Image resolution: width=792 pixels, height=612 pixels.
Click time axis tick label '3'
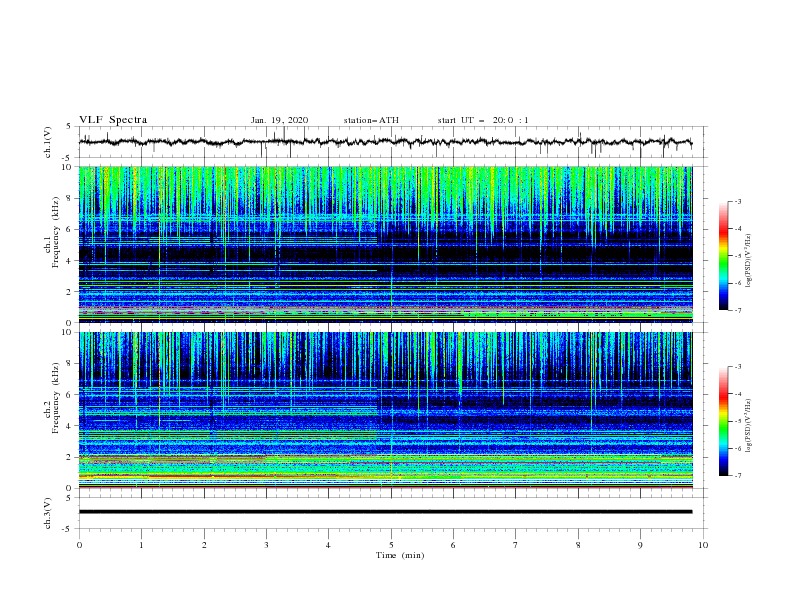coord(266,545)
